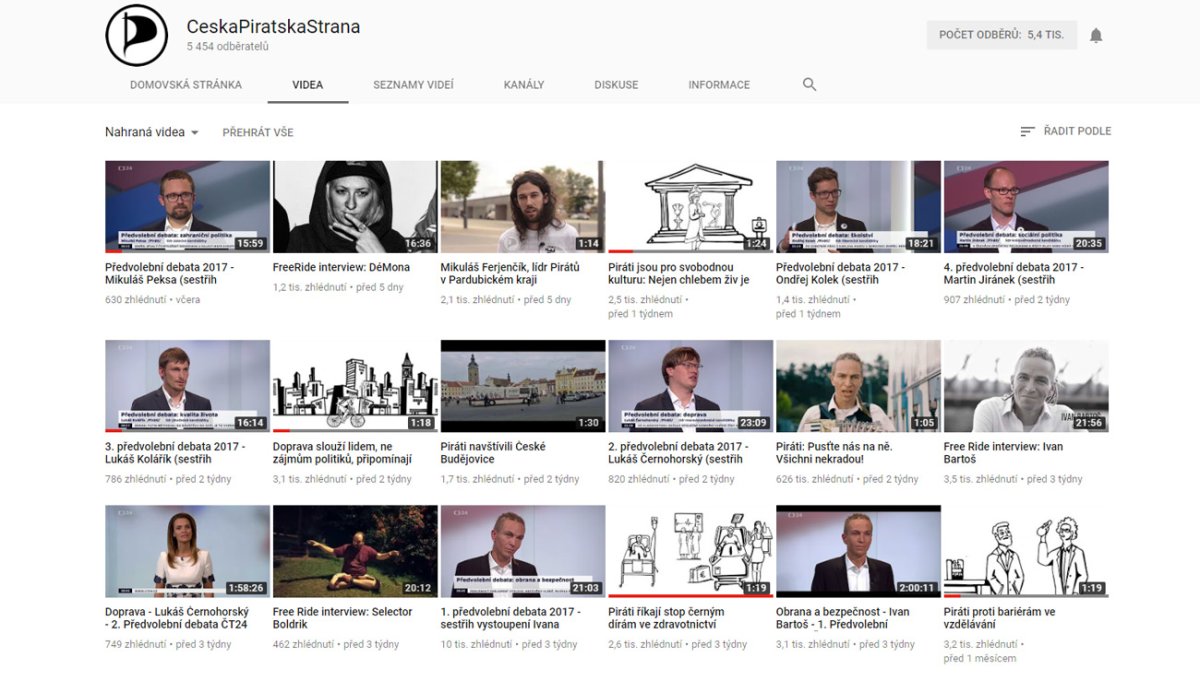The image size is (1200, 675).
Task: Click title Free Ride interview: Ivan Bartoš
Action: click(1004, 453)
